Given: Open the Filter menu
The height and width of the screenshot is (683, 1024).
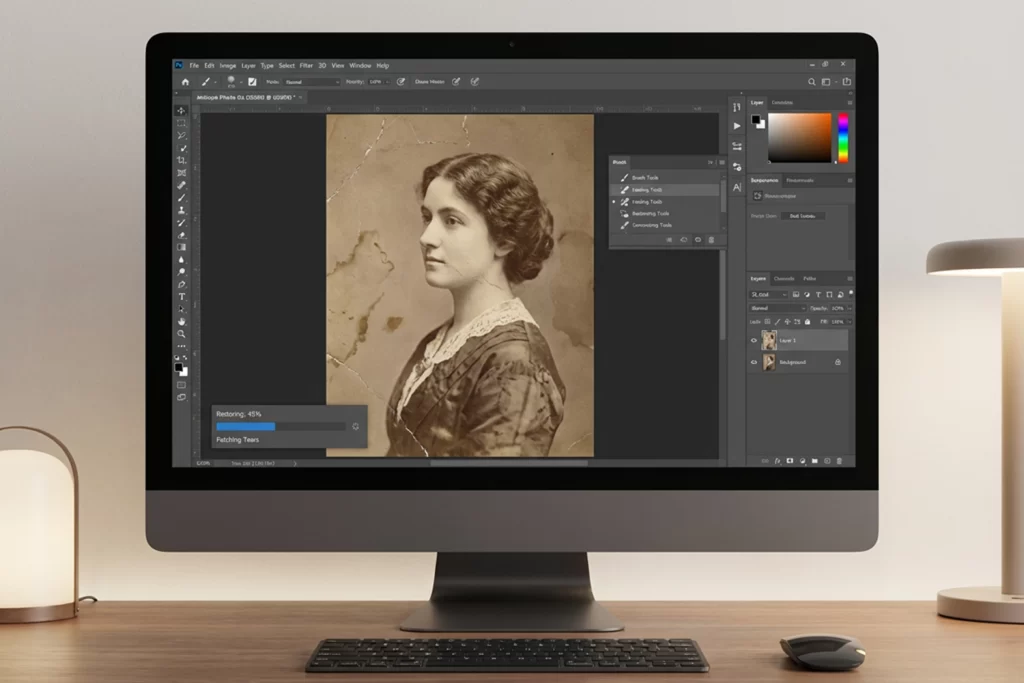Looking at the screenshot, I should pyautogui.click(x=306, y=65).
